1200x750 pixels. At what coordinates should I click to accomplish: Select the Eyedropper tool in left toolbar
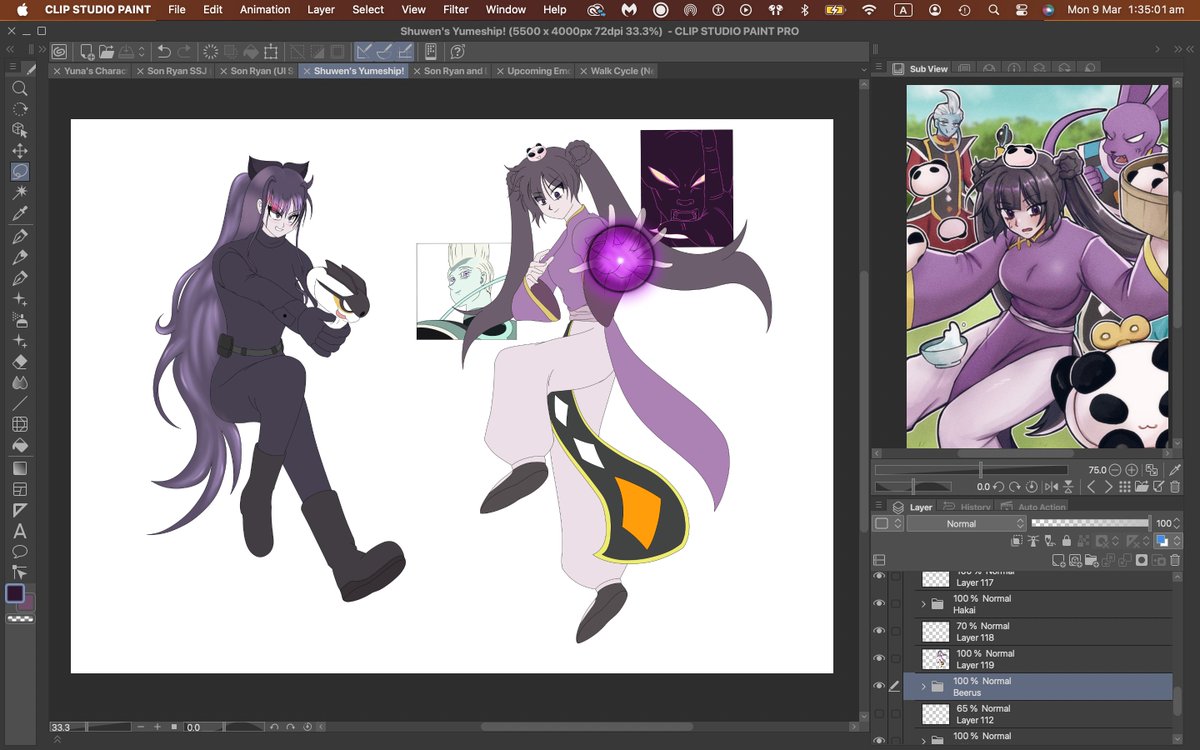19,214
